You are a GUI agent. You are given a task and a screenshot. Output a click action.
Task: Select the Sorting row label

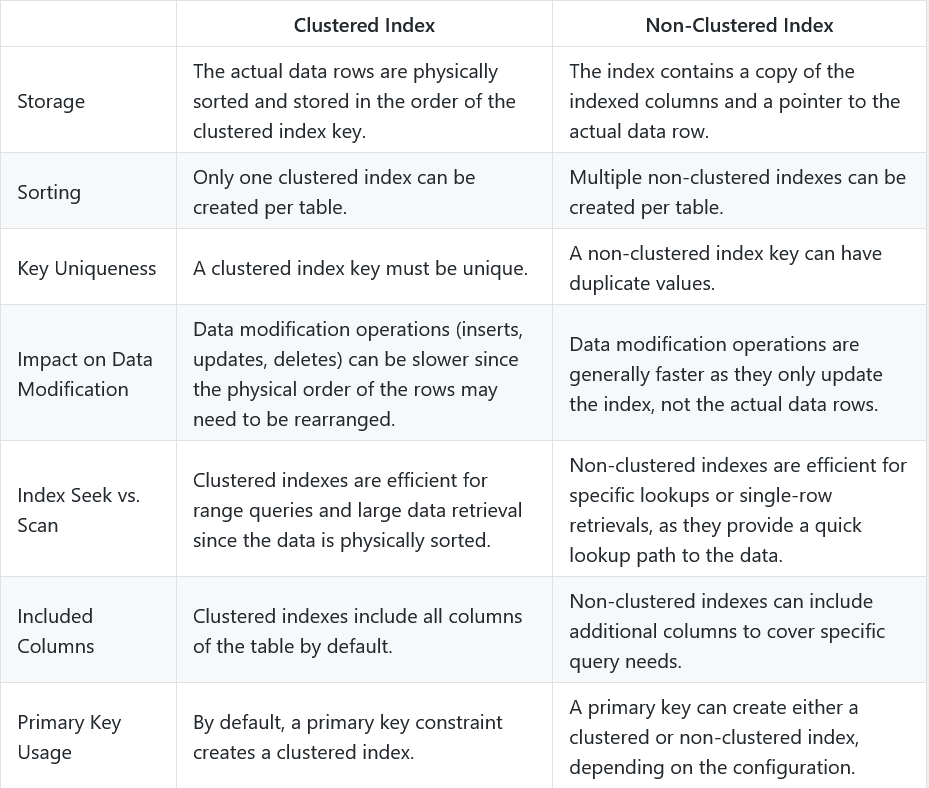click(x=49, y=192)
